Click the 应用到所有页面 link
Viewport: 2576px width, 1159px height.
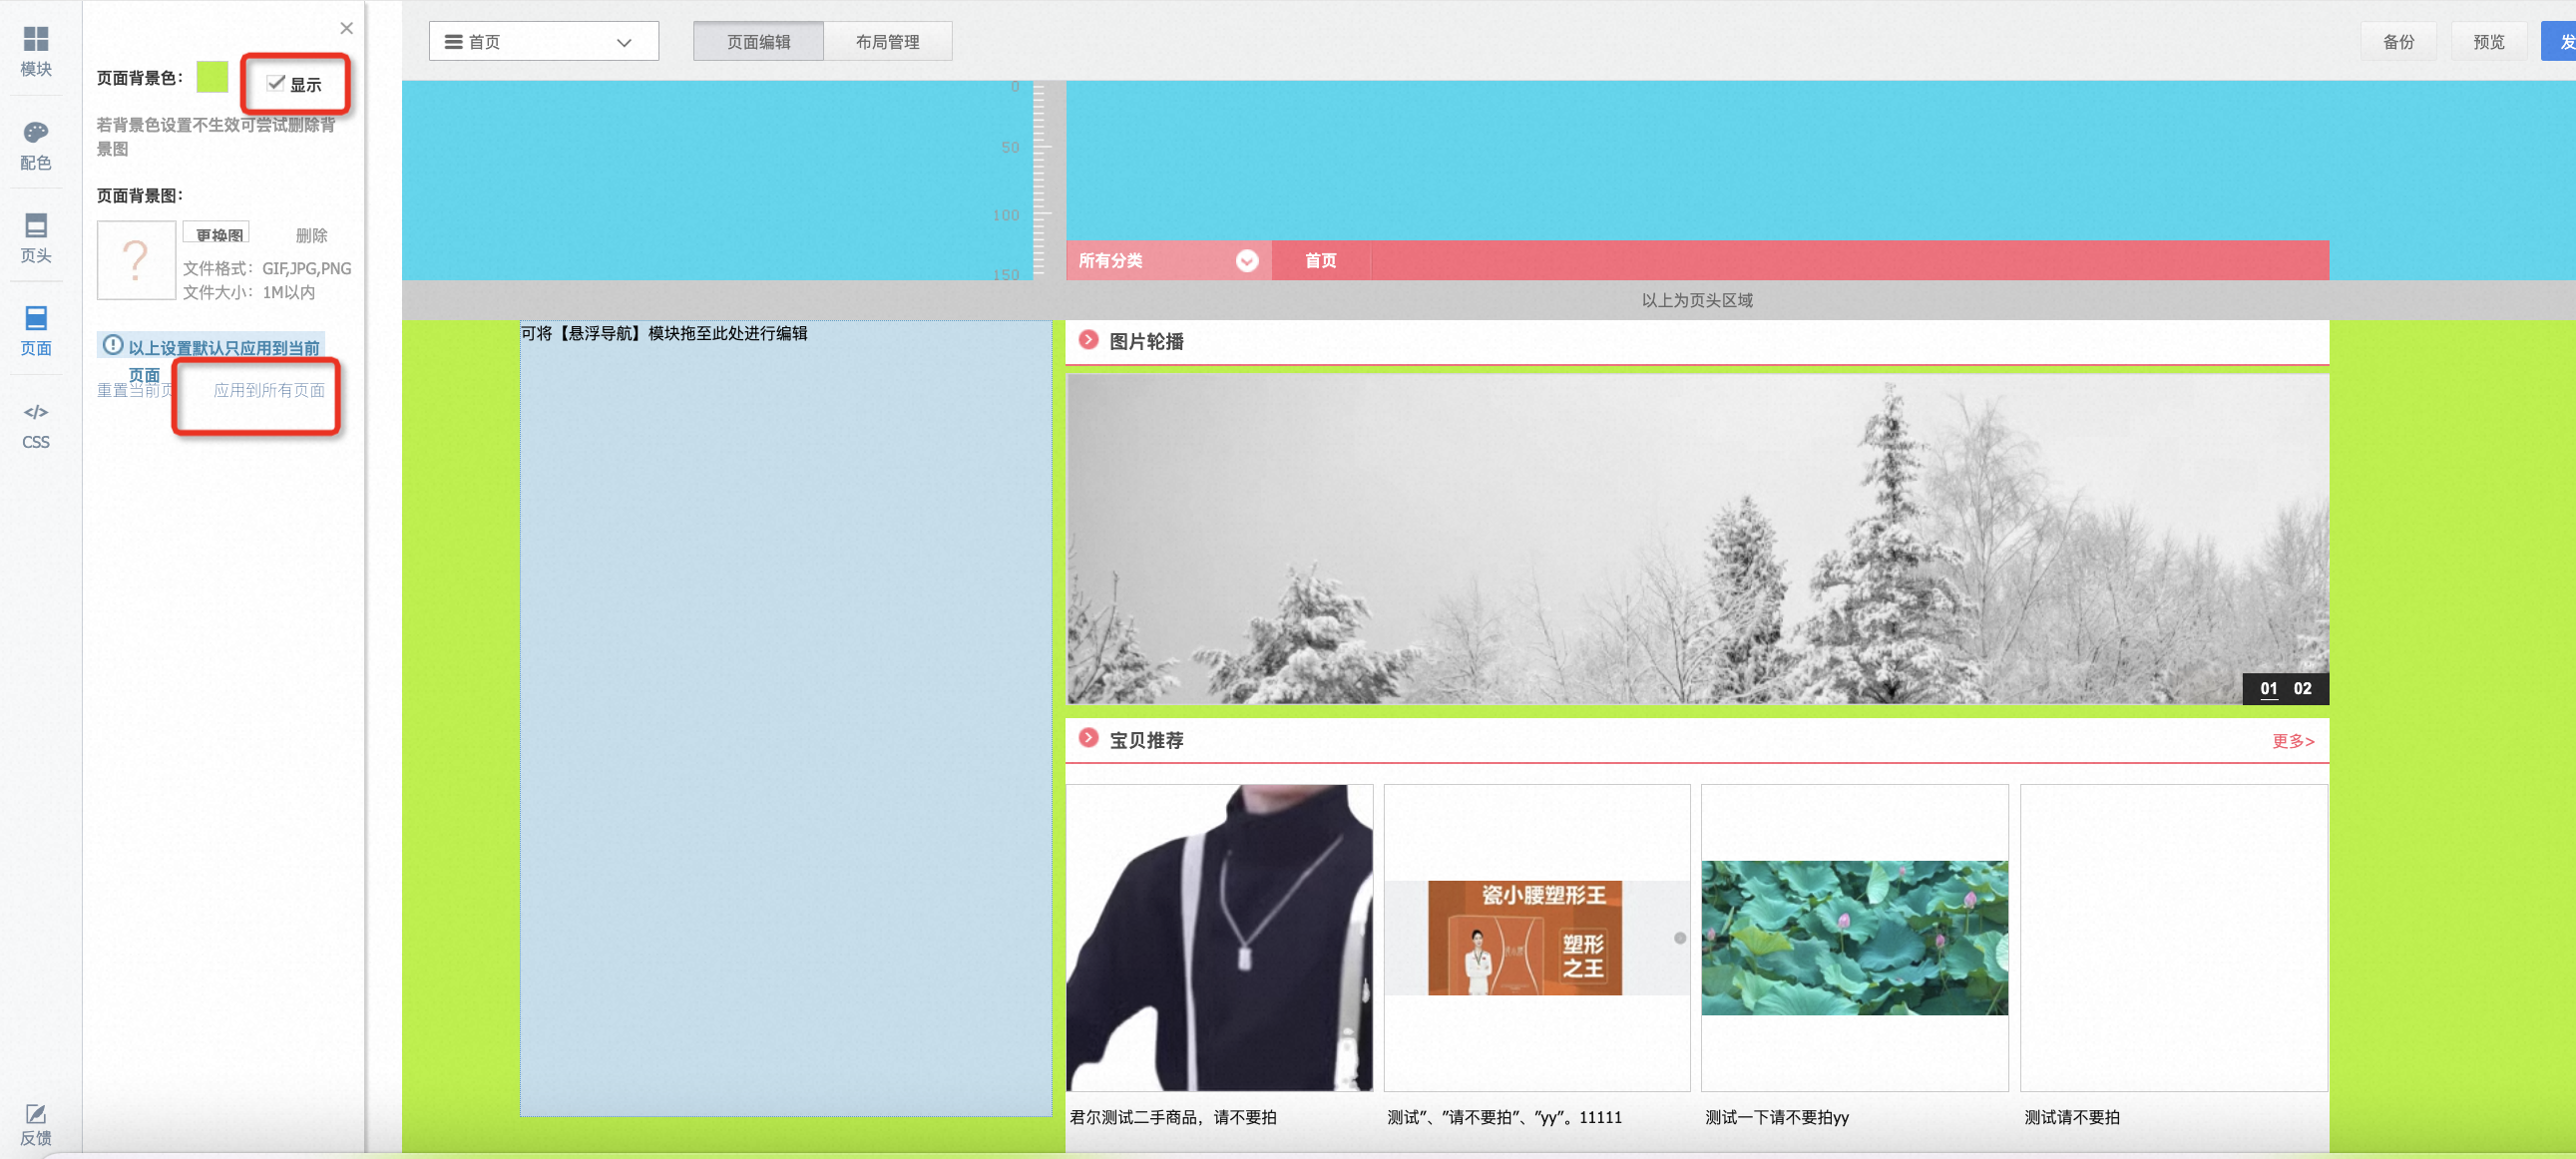pos(269,390)
